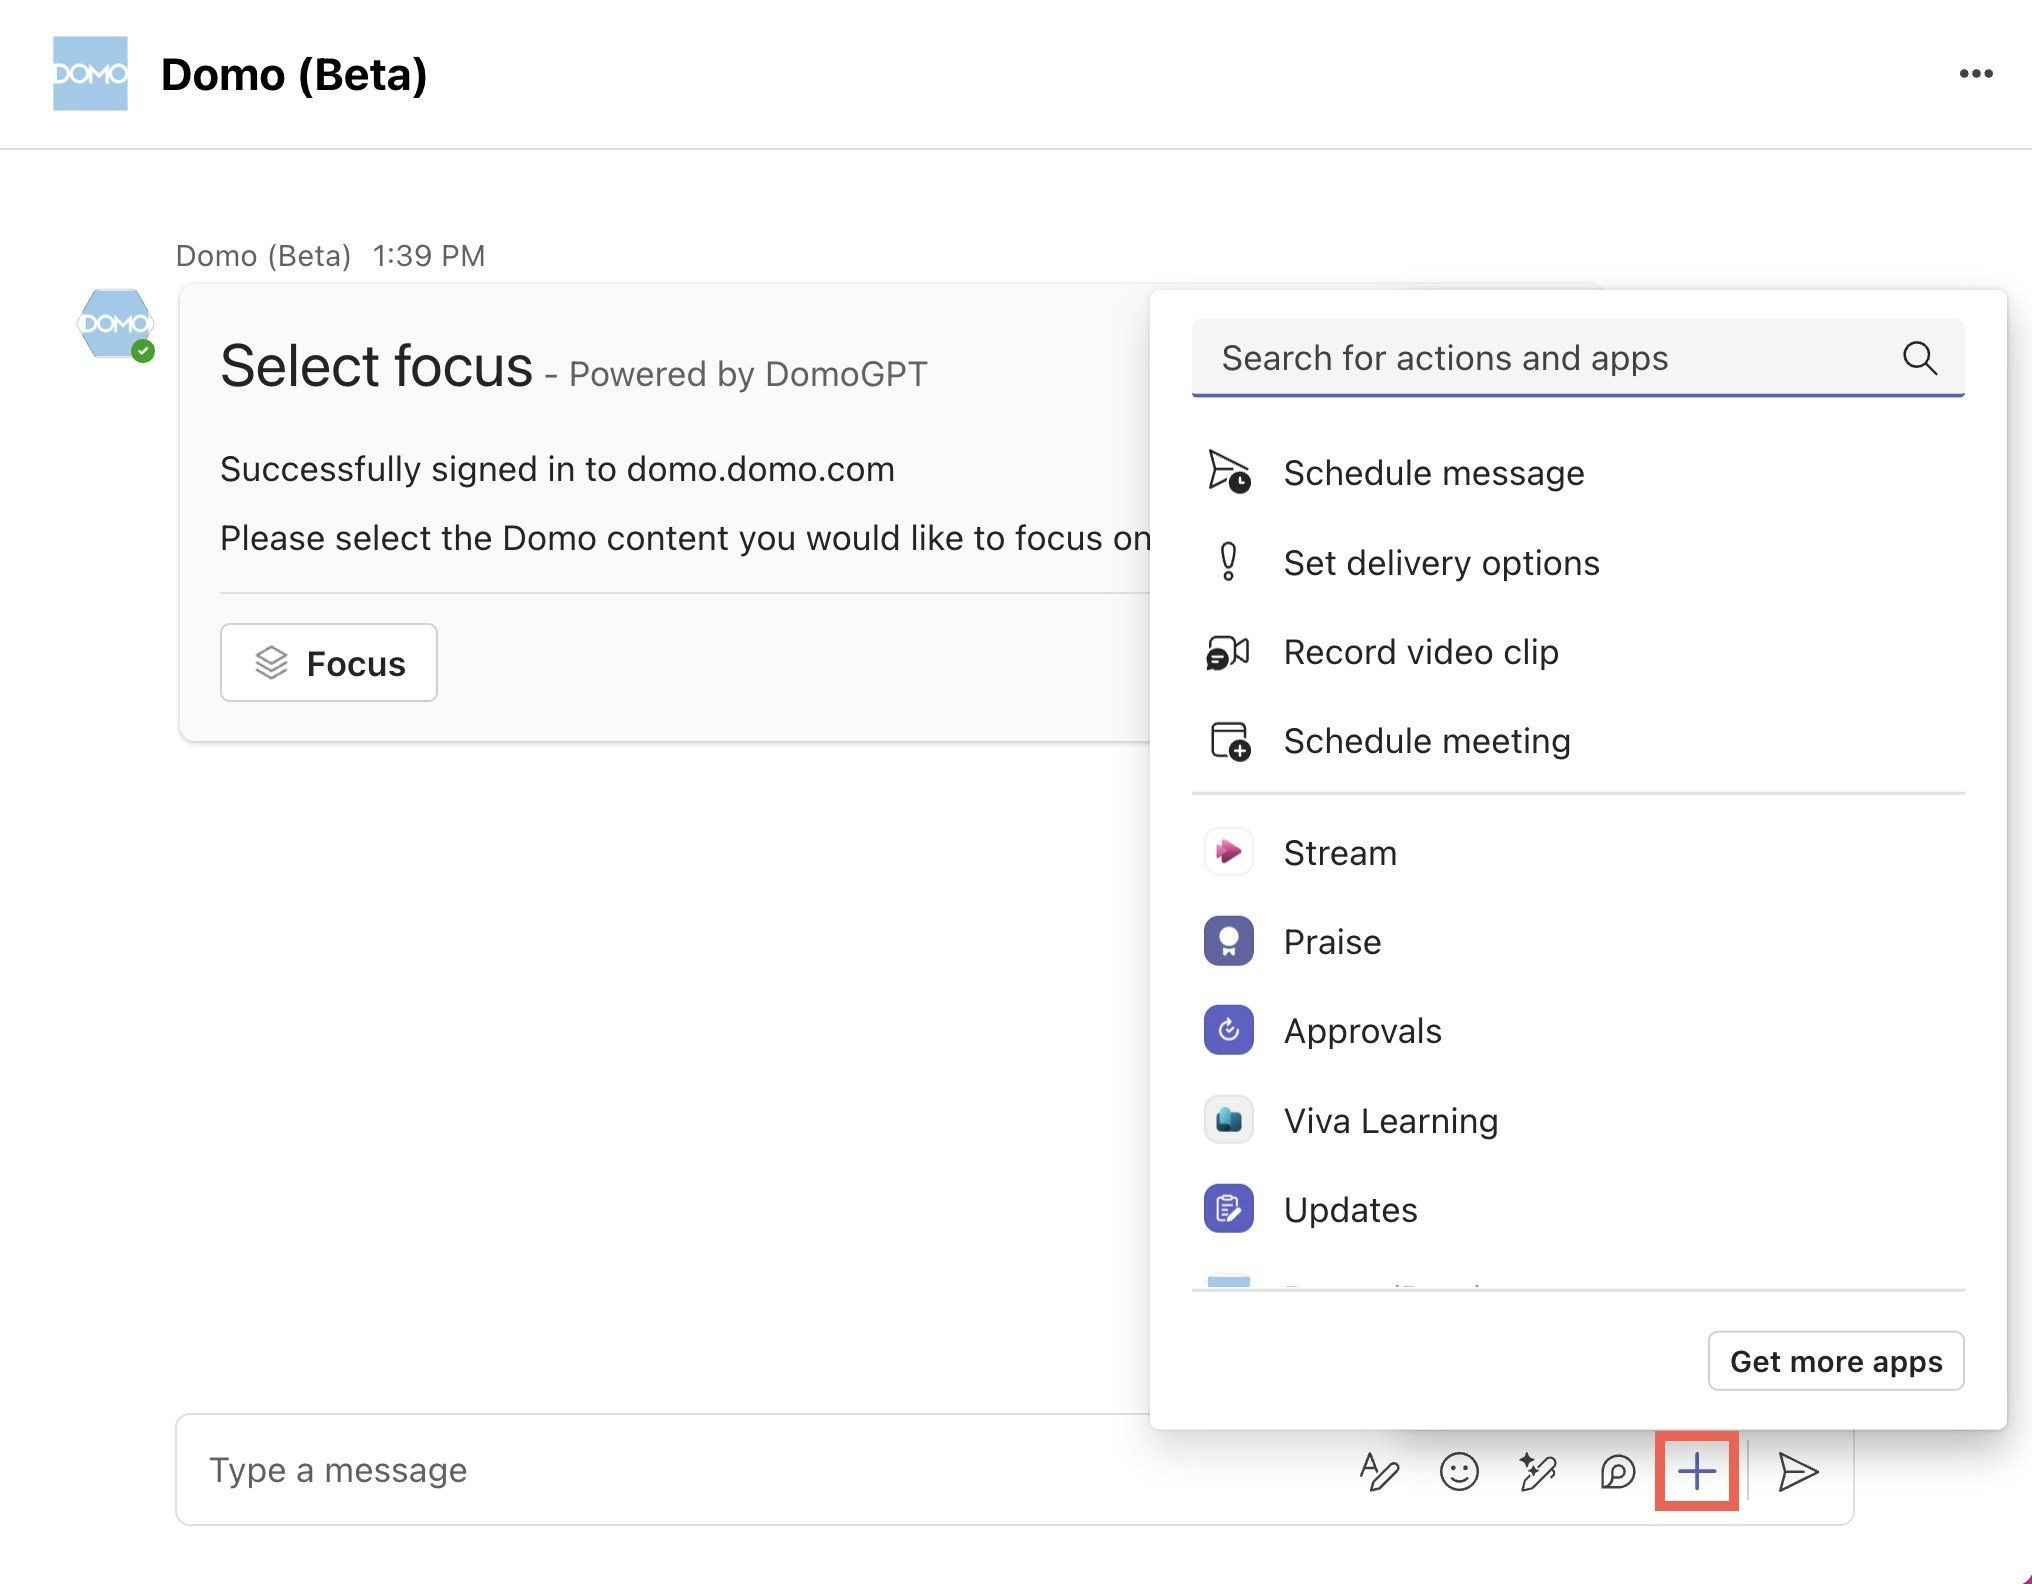Toggle the plus actions and apps button
This screenshot has height=1584, width=2032.
1697,1472
